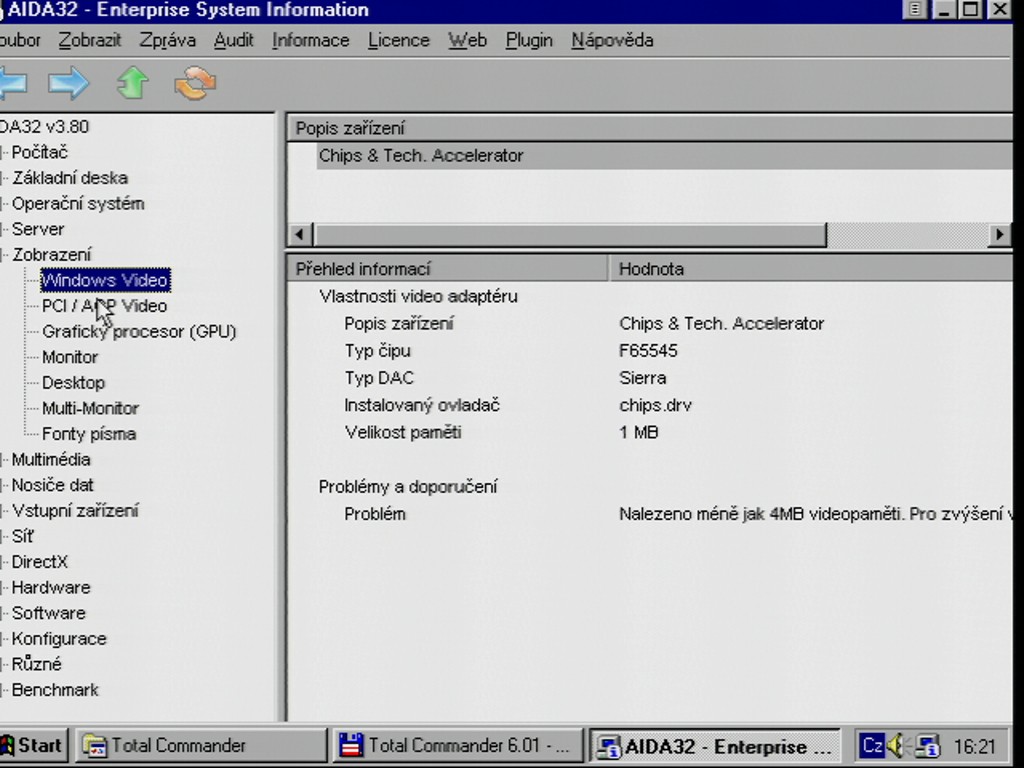Image resolution: width=1024 pixels, height=768 pixels.
Task: Select Konfigurace tree node
Action: click(59, 639)
